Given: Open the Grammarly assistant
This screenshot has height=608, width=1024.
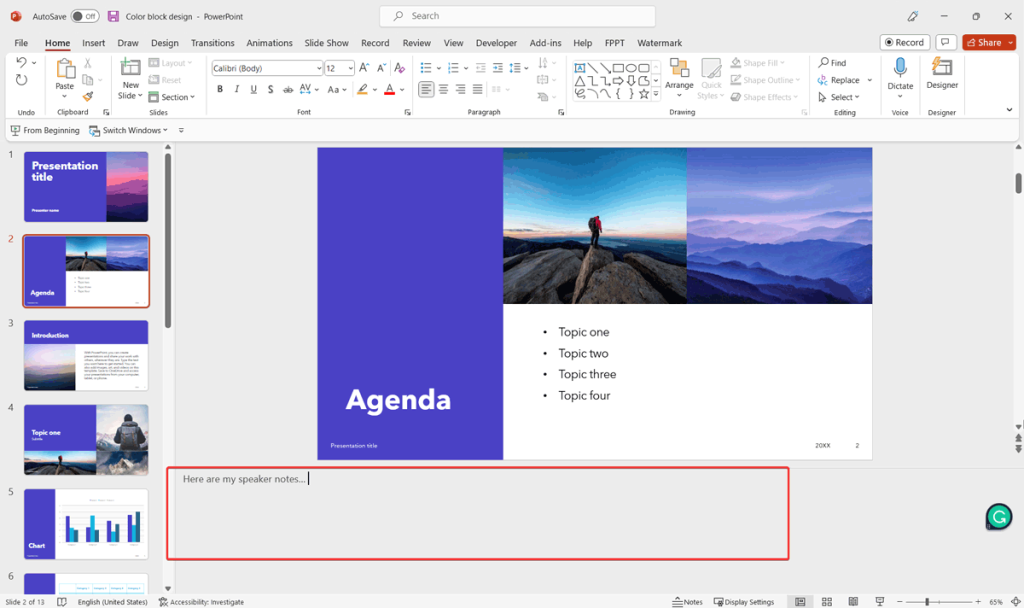Looking at the screenshot, I should coord(998,517).
